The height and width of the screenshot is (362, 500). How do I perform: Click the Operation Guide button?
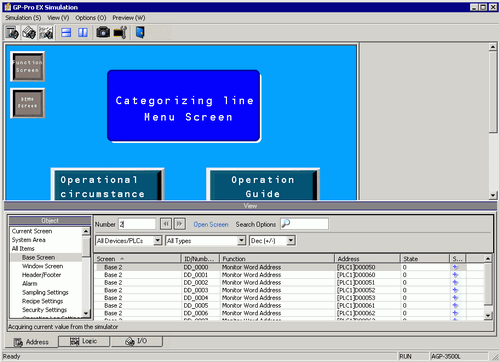click(x=263, y=185)
